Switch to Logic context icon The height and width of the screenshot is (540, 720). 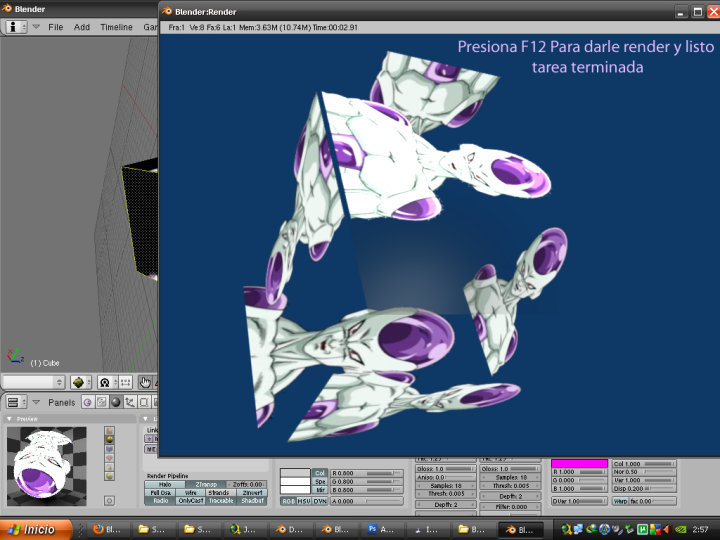[x=87, y=402]
